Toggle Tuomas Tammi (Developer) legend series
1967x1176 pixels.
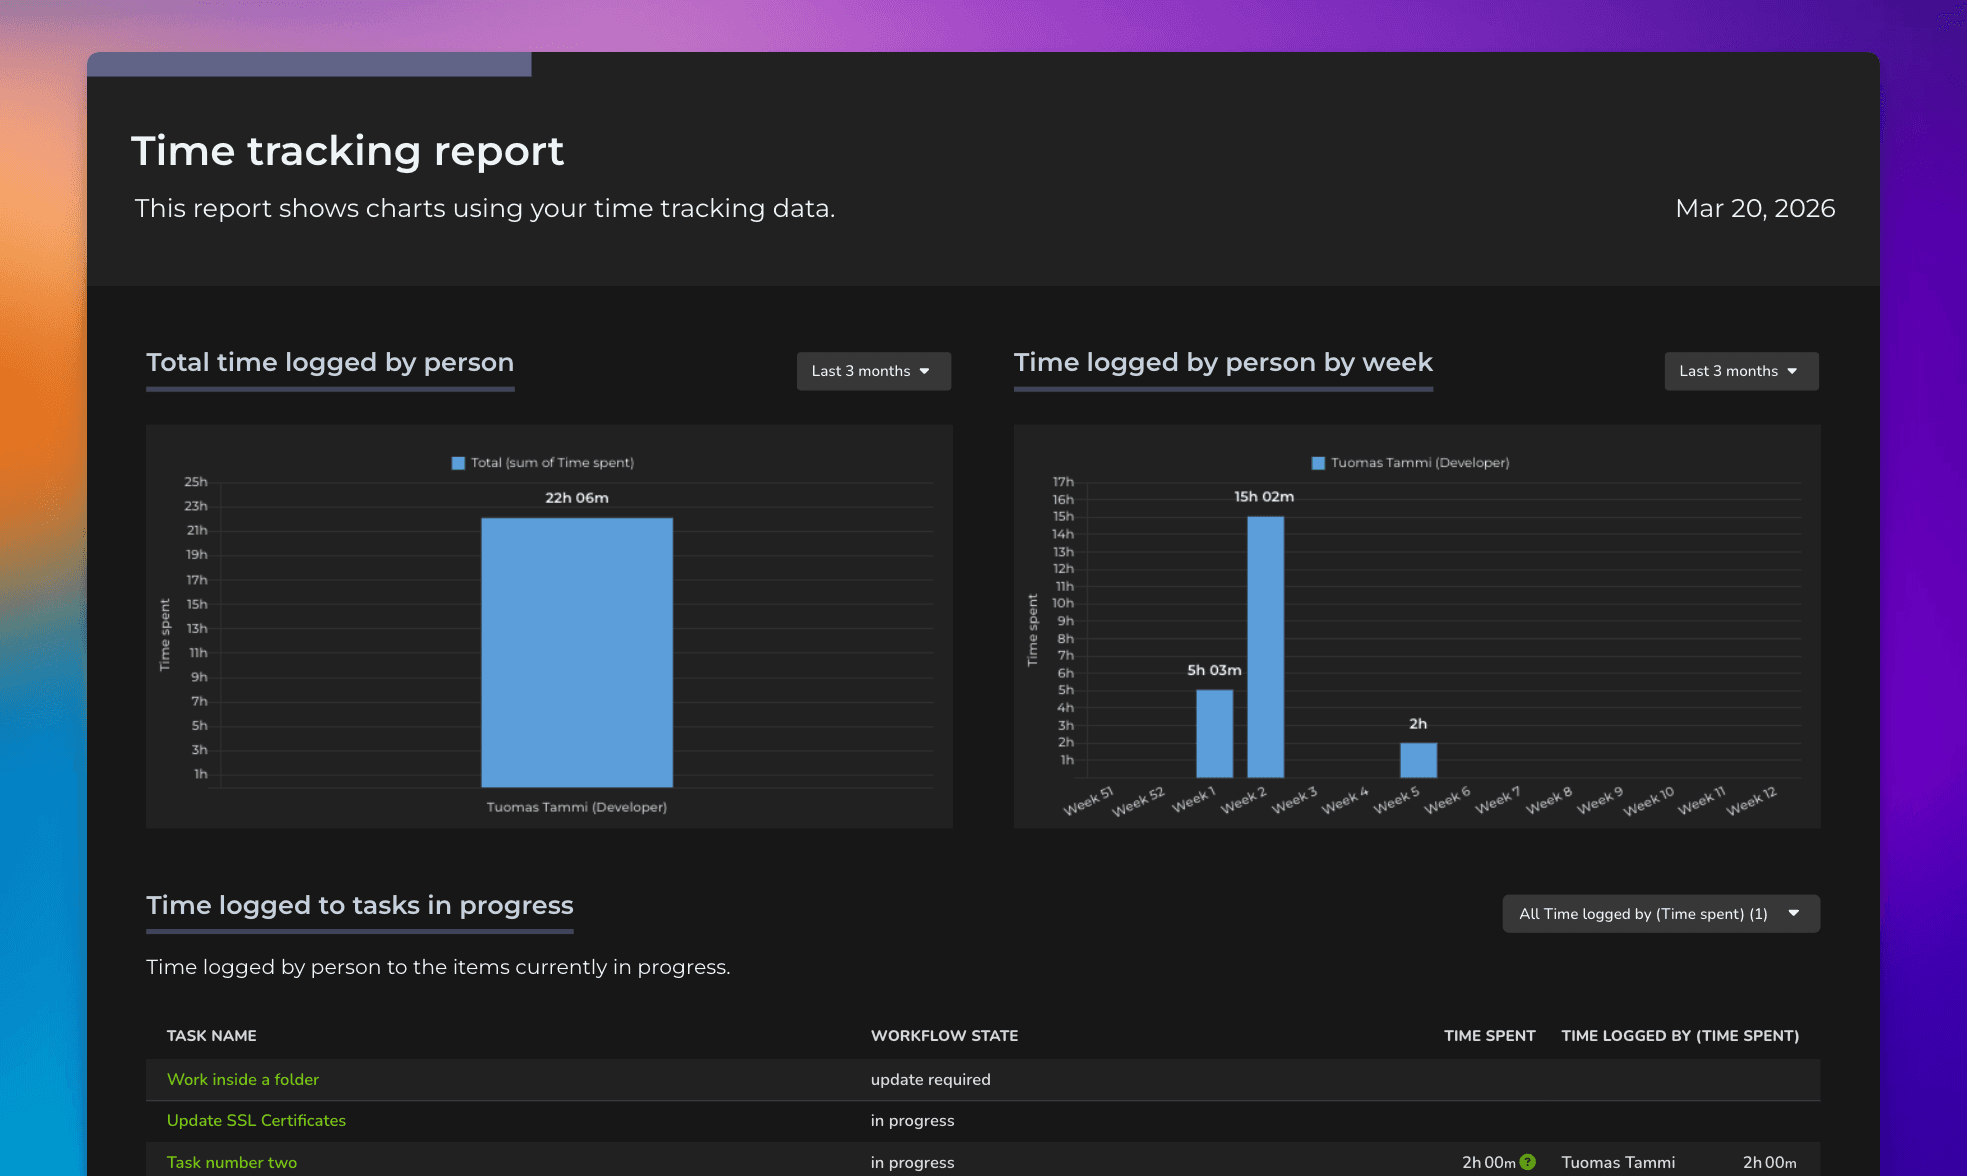point(1419,463)
